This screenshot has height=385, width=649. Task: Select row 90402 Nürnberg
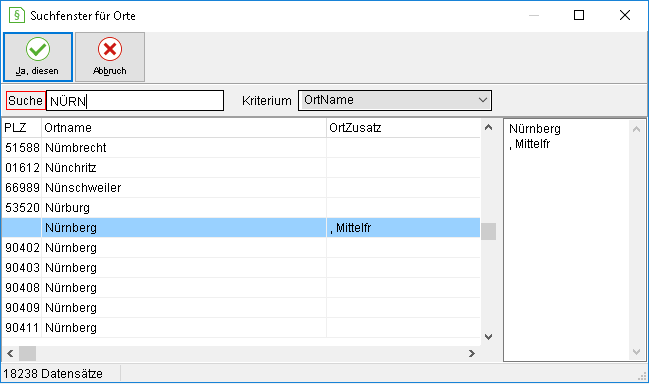coord(241,248)
